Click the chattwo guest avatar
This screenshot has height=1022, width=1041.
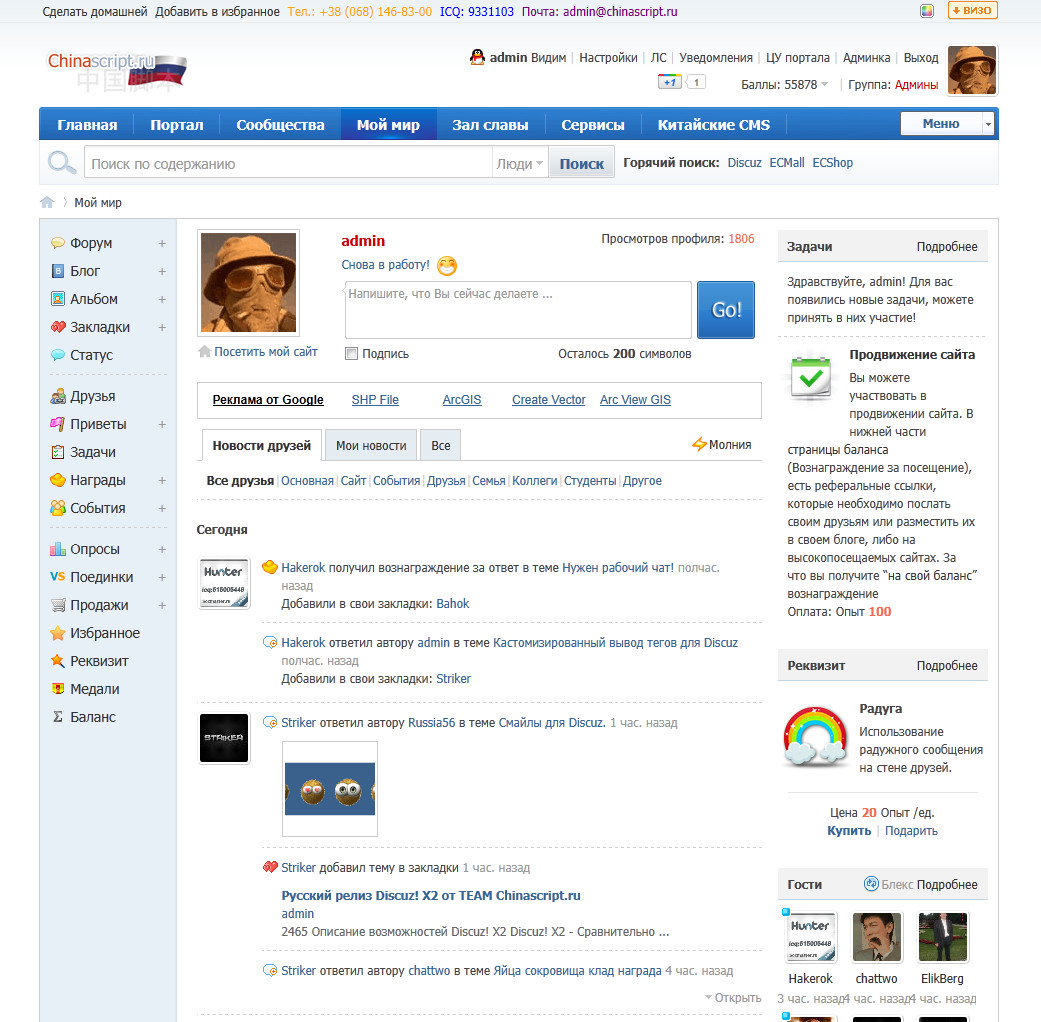(x=877, y=937)
